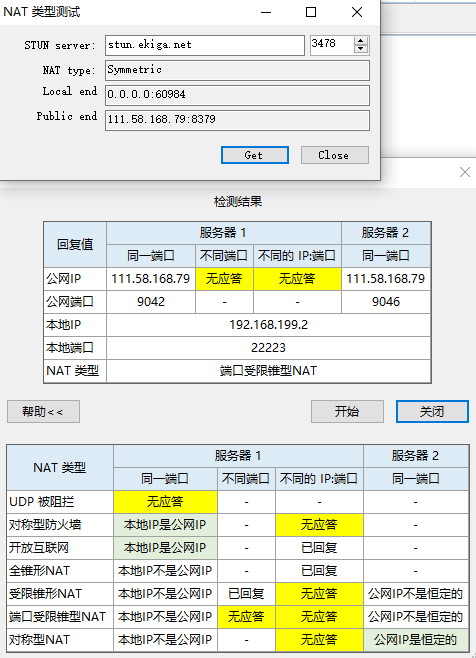Click the 检测结果 heading text
The image size is (476, 658).
[x=238, y=202]
